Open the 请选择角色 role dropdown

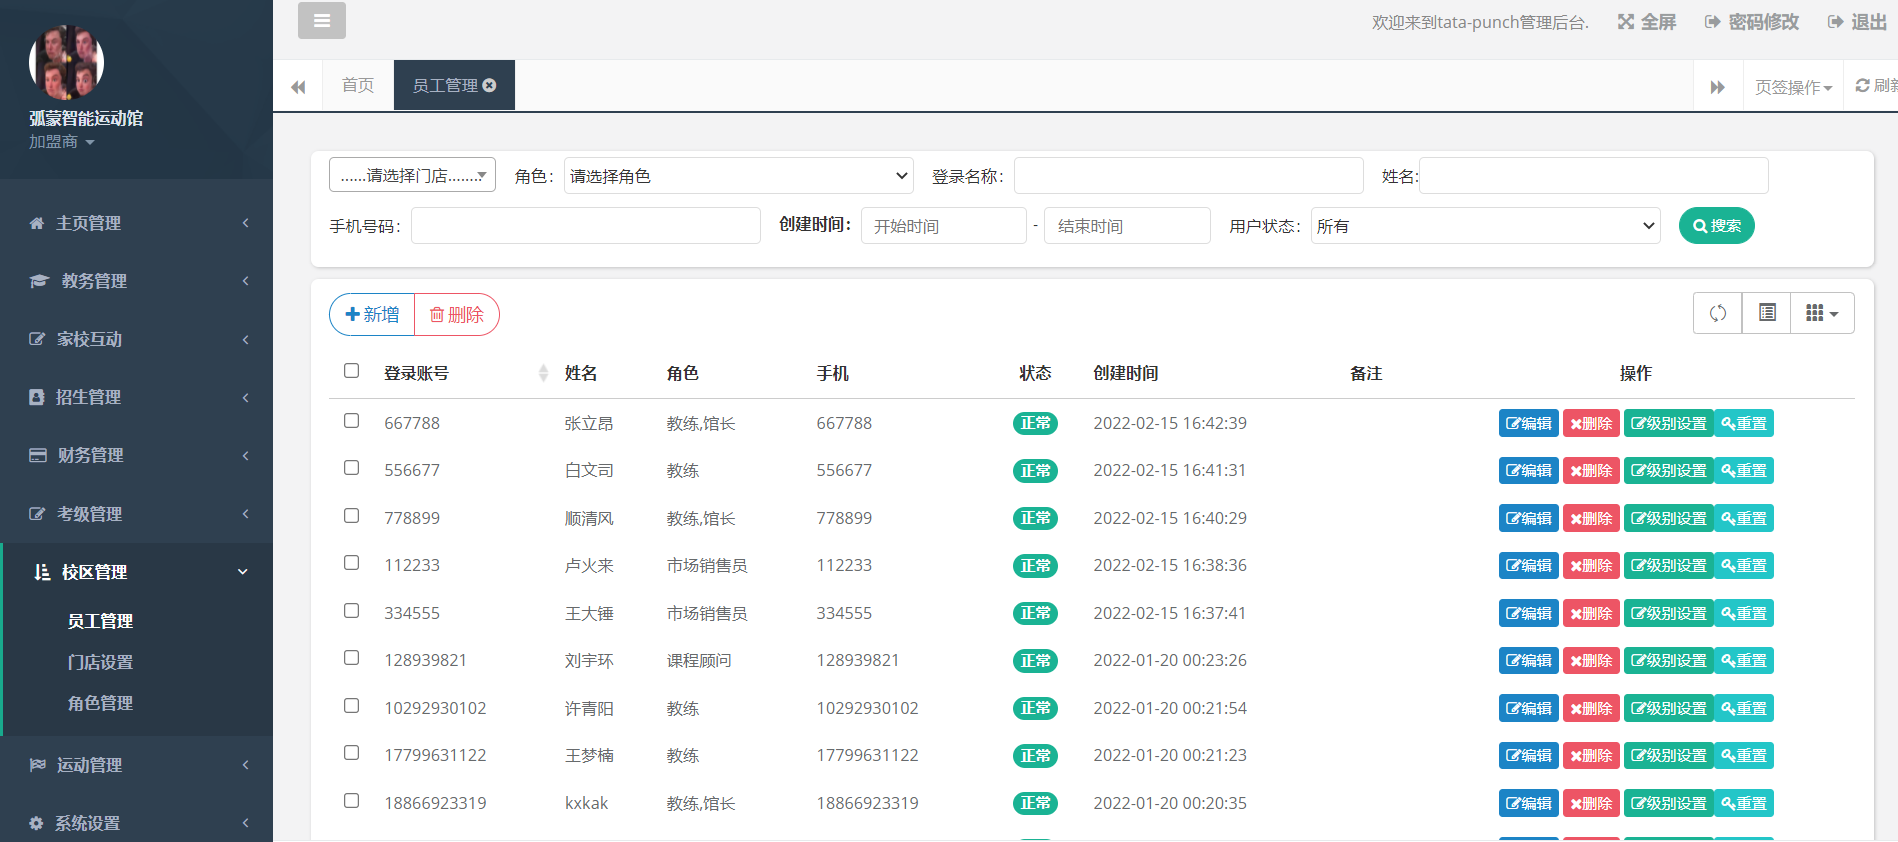(x=738, y=176)
